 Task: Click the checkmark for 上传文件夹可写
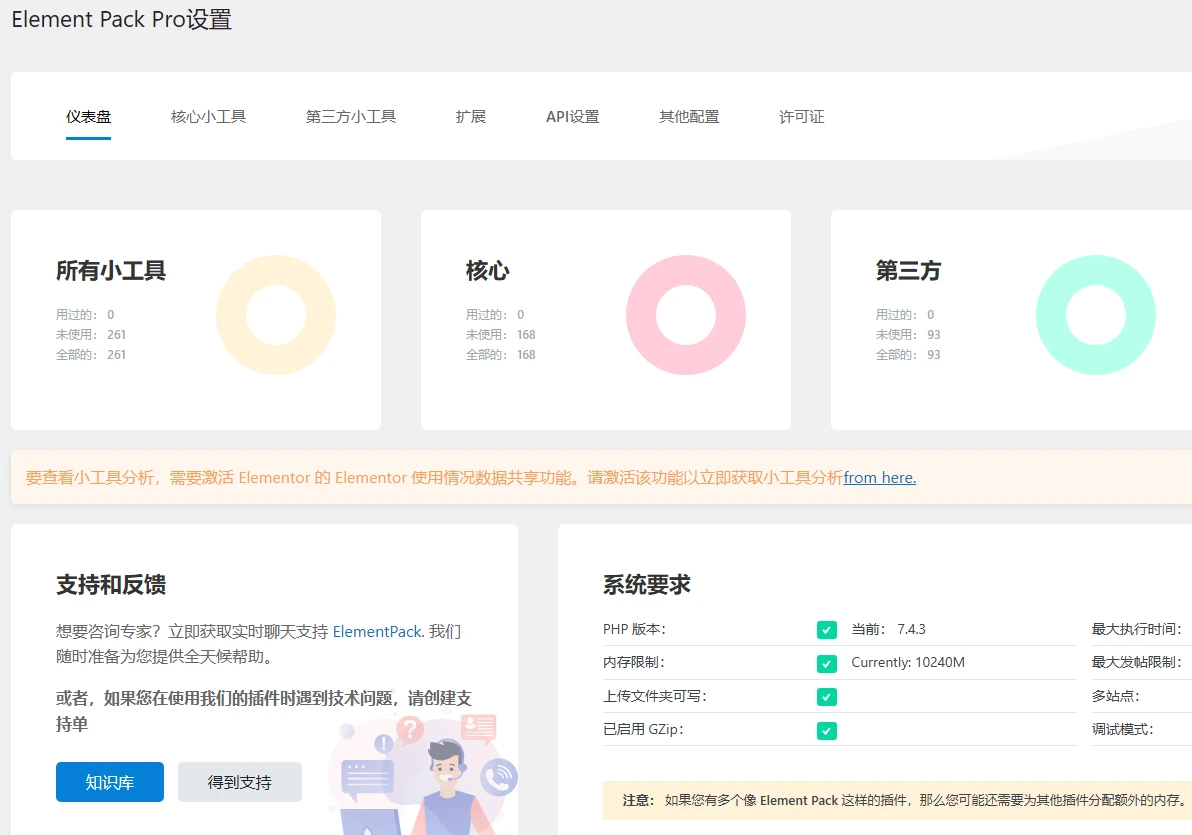pos(826,696)
